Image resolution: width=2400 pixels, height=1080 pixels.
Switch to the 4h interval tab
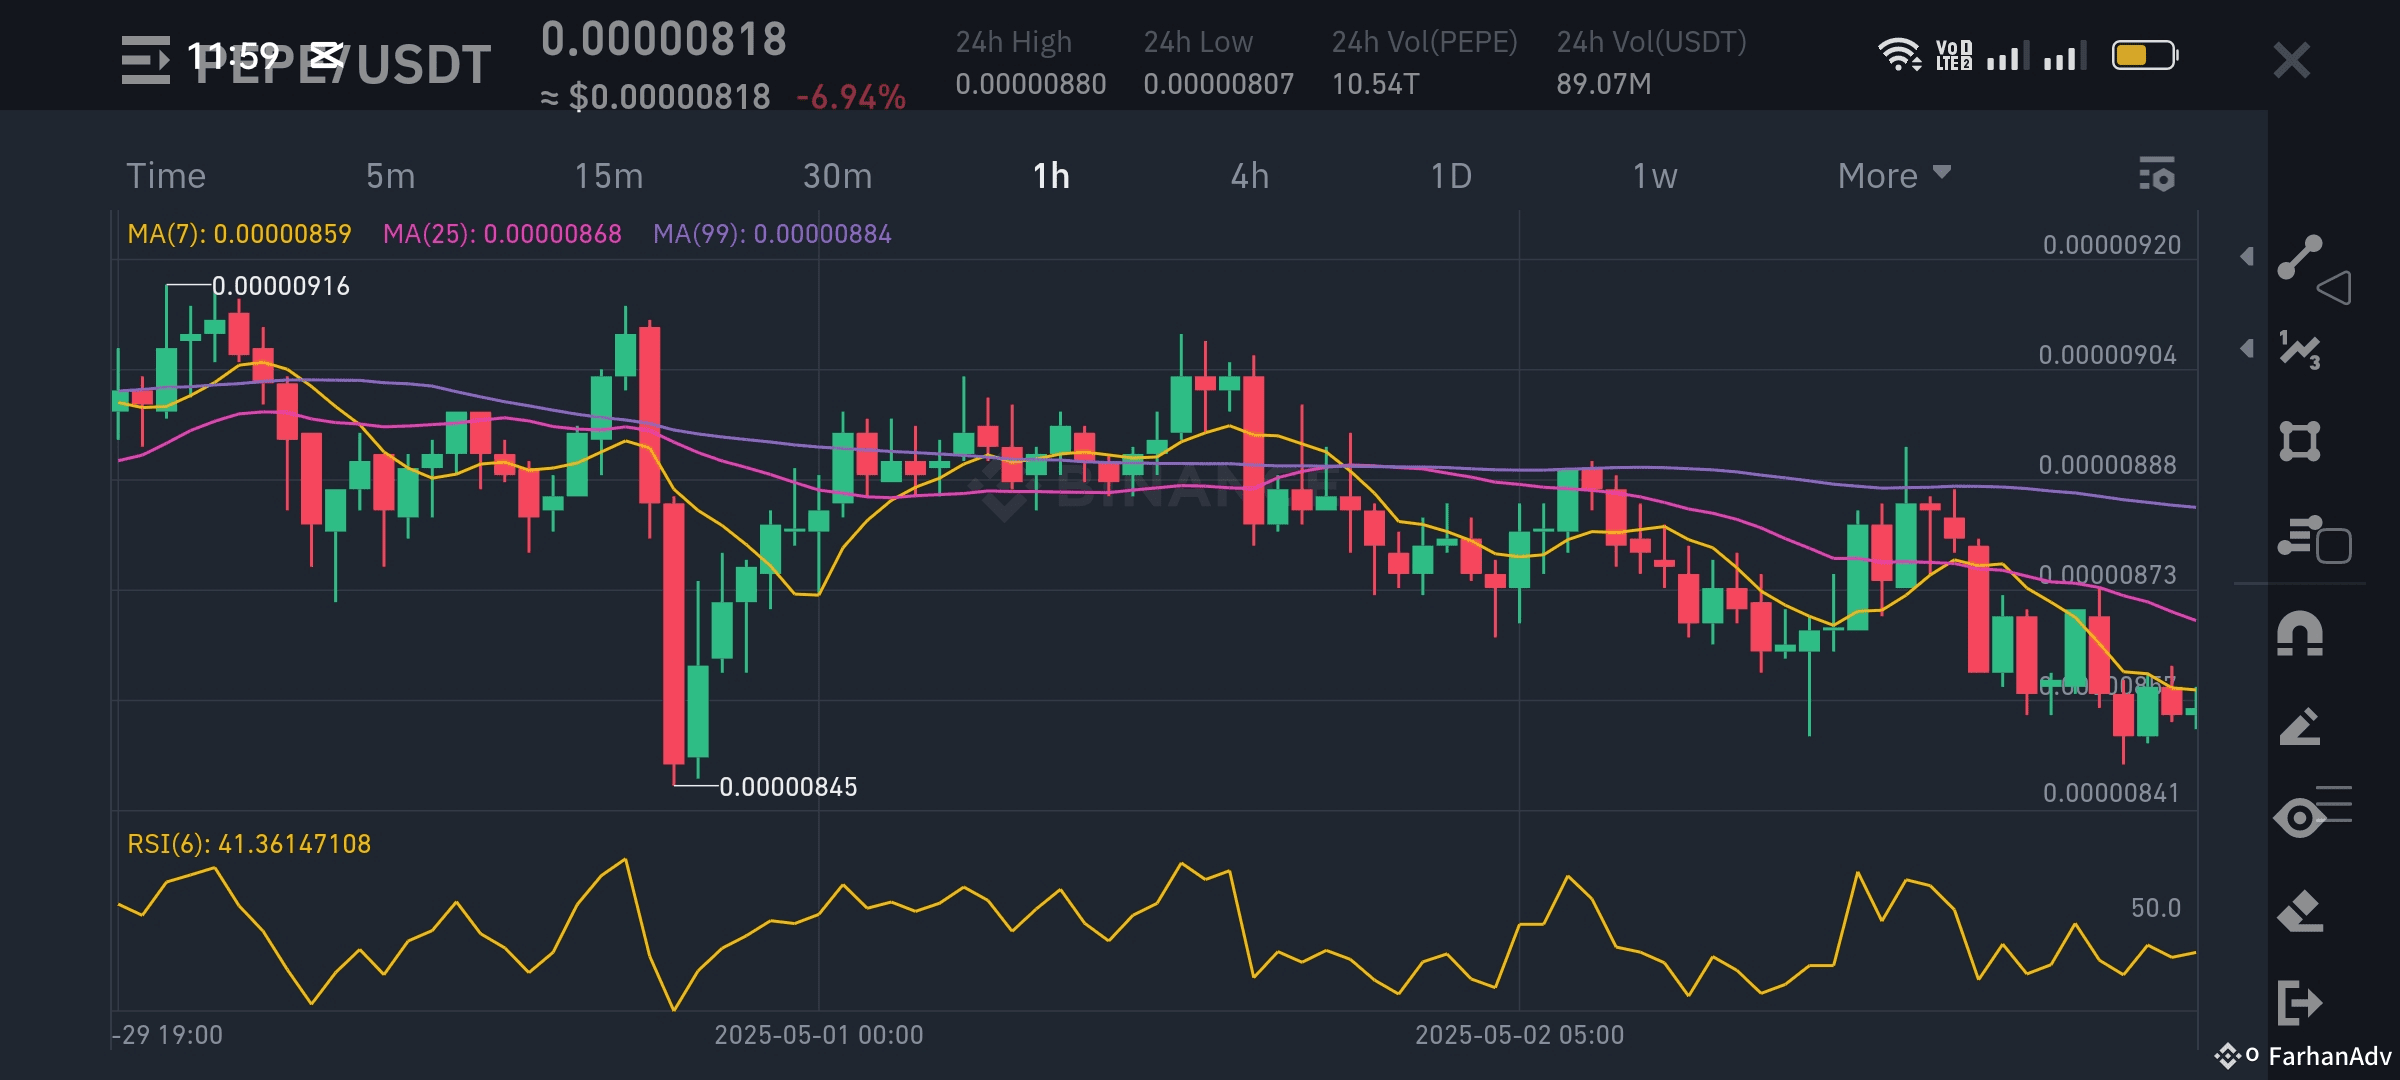[x=1249, y=176]
